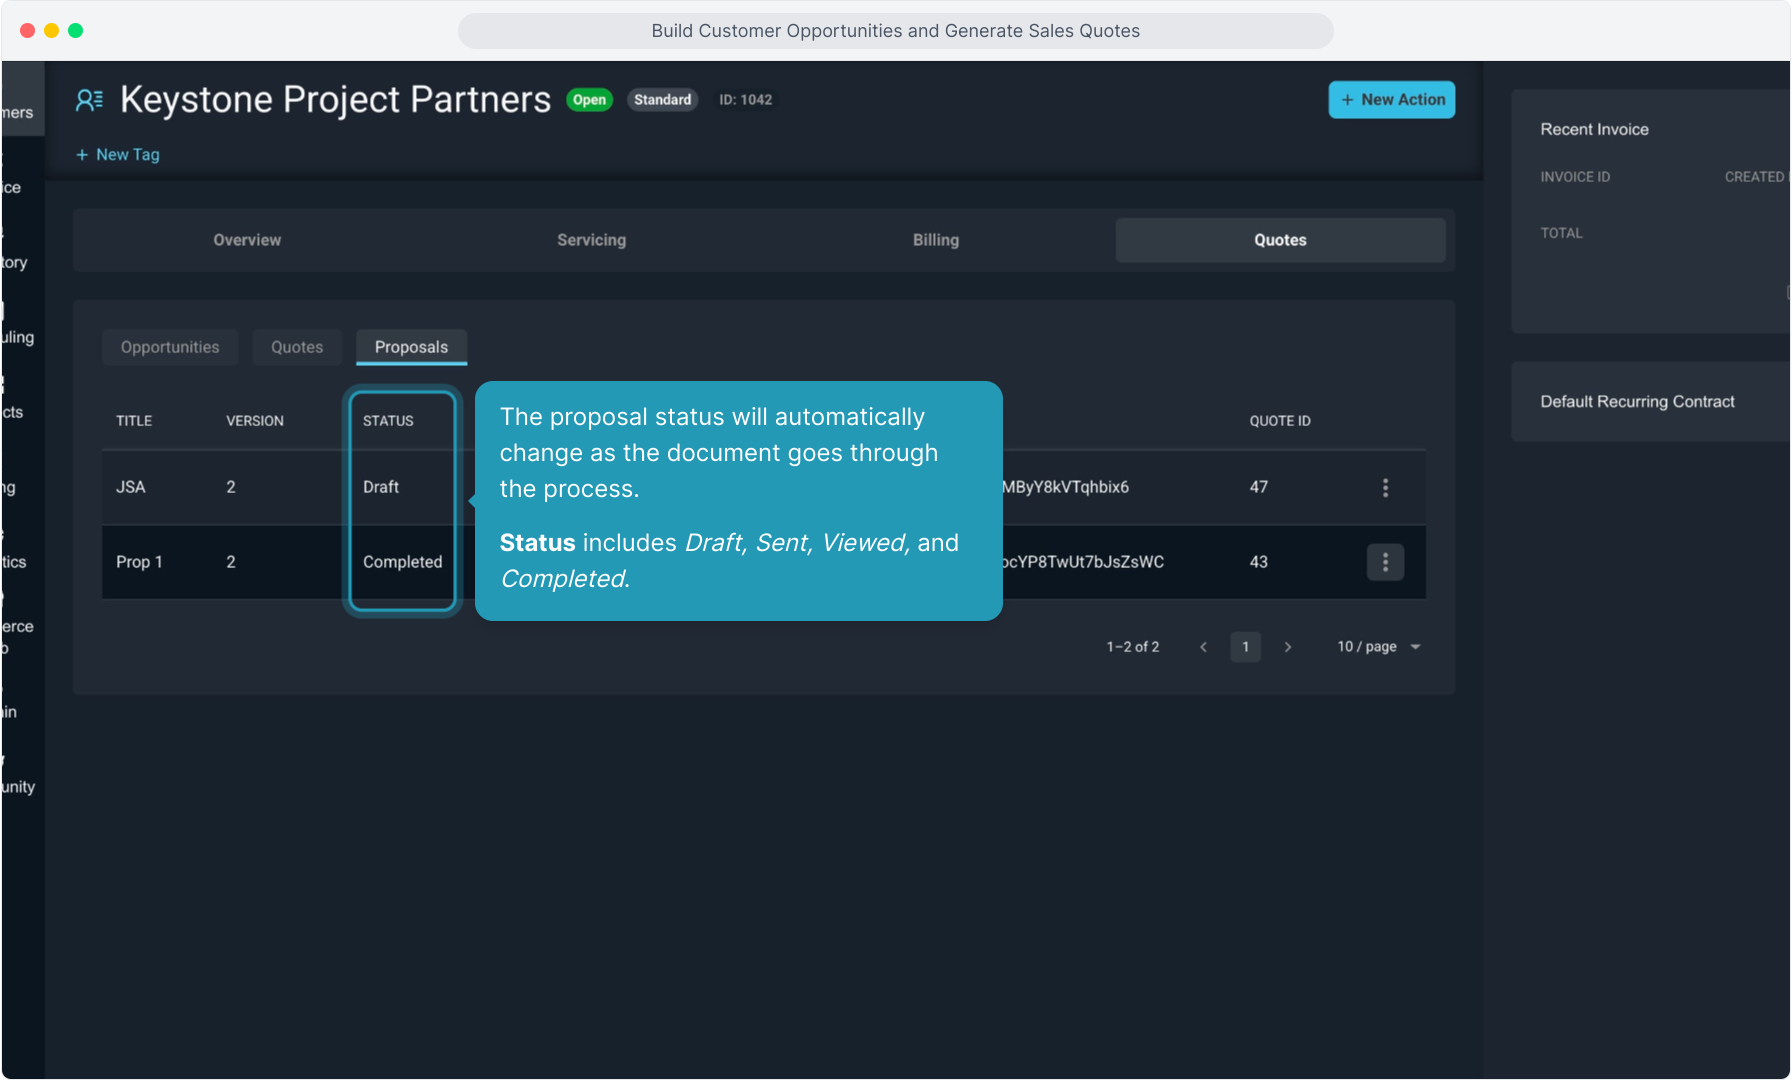Click the green Open status badge
The width and height of the screenshot is (1792, 1080).
pos(589,99)
